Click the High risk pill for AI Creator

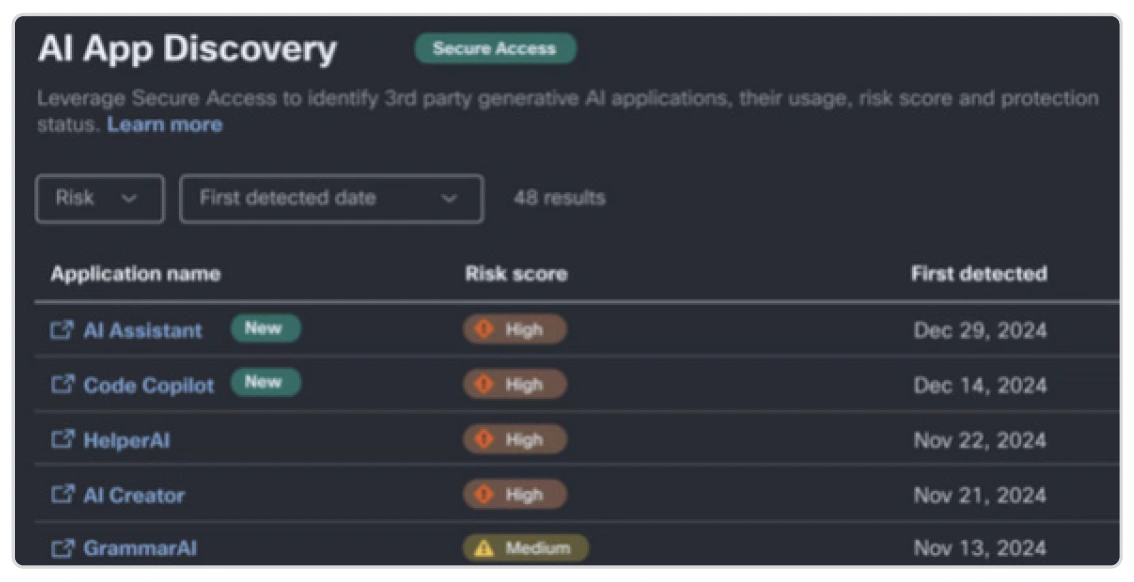514,495
